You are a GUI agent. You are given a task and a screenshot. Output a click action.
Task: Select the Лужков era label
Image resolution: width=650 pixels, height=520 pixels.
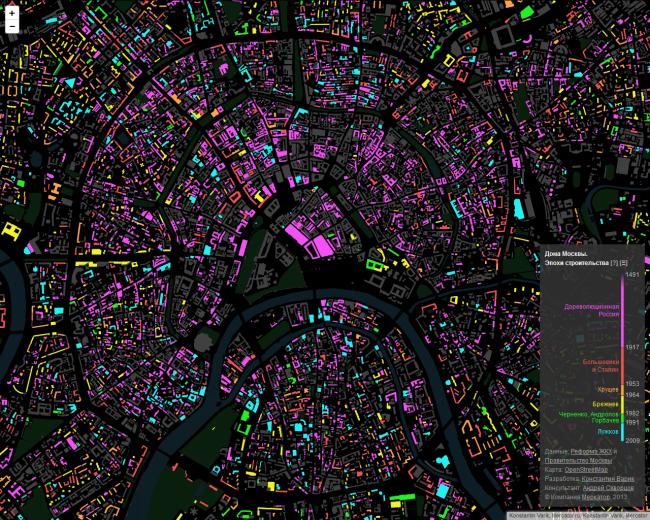click(x=607, y=431)
